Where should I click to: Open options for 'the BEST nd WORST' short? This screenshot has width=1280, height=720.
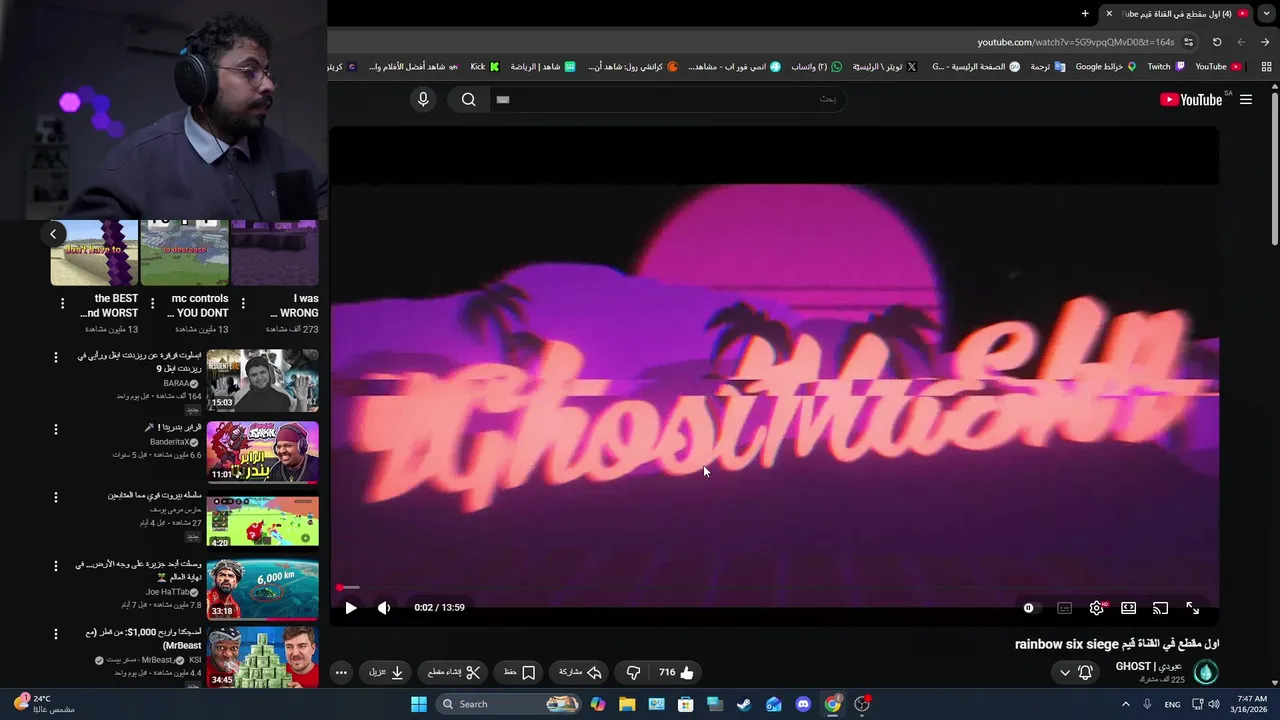62,303
